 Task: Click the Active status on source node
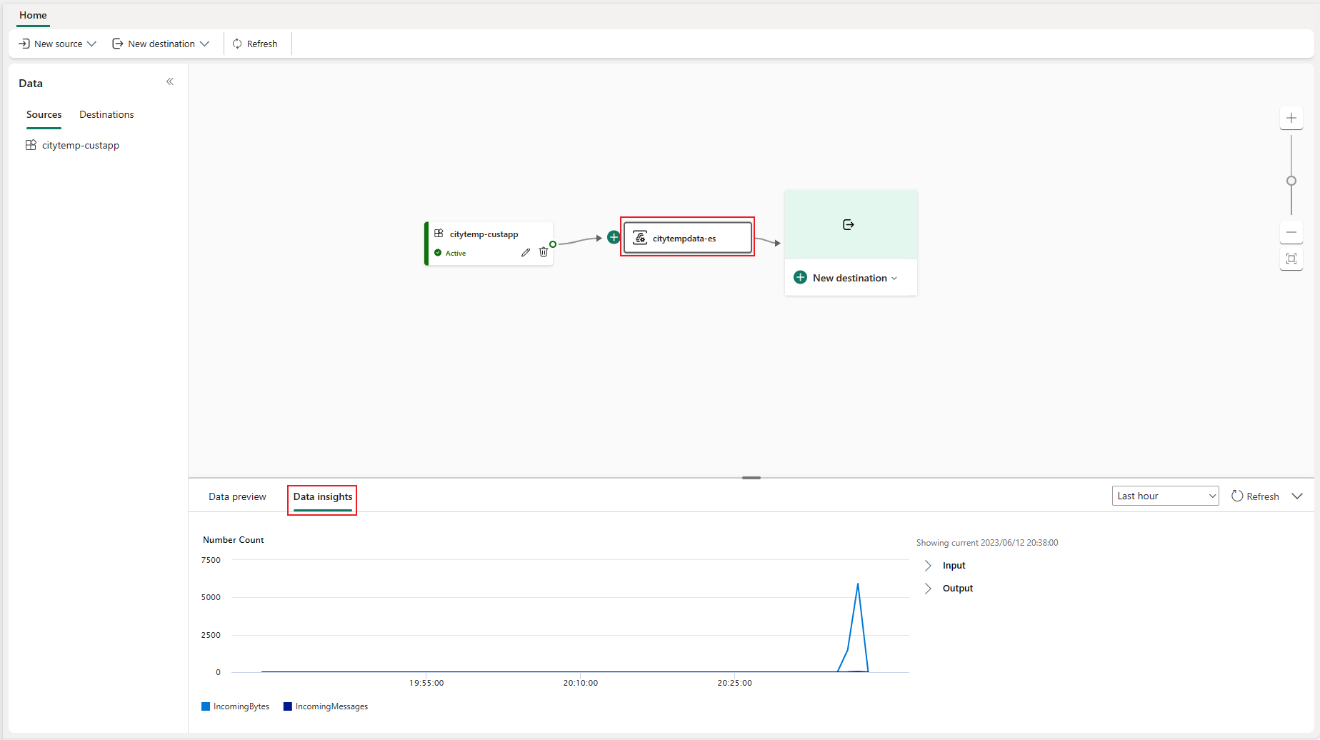[450, 253]
